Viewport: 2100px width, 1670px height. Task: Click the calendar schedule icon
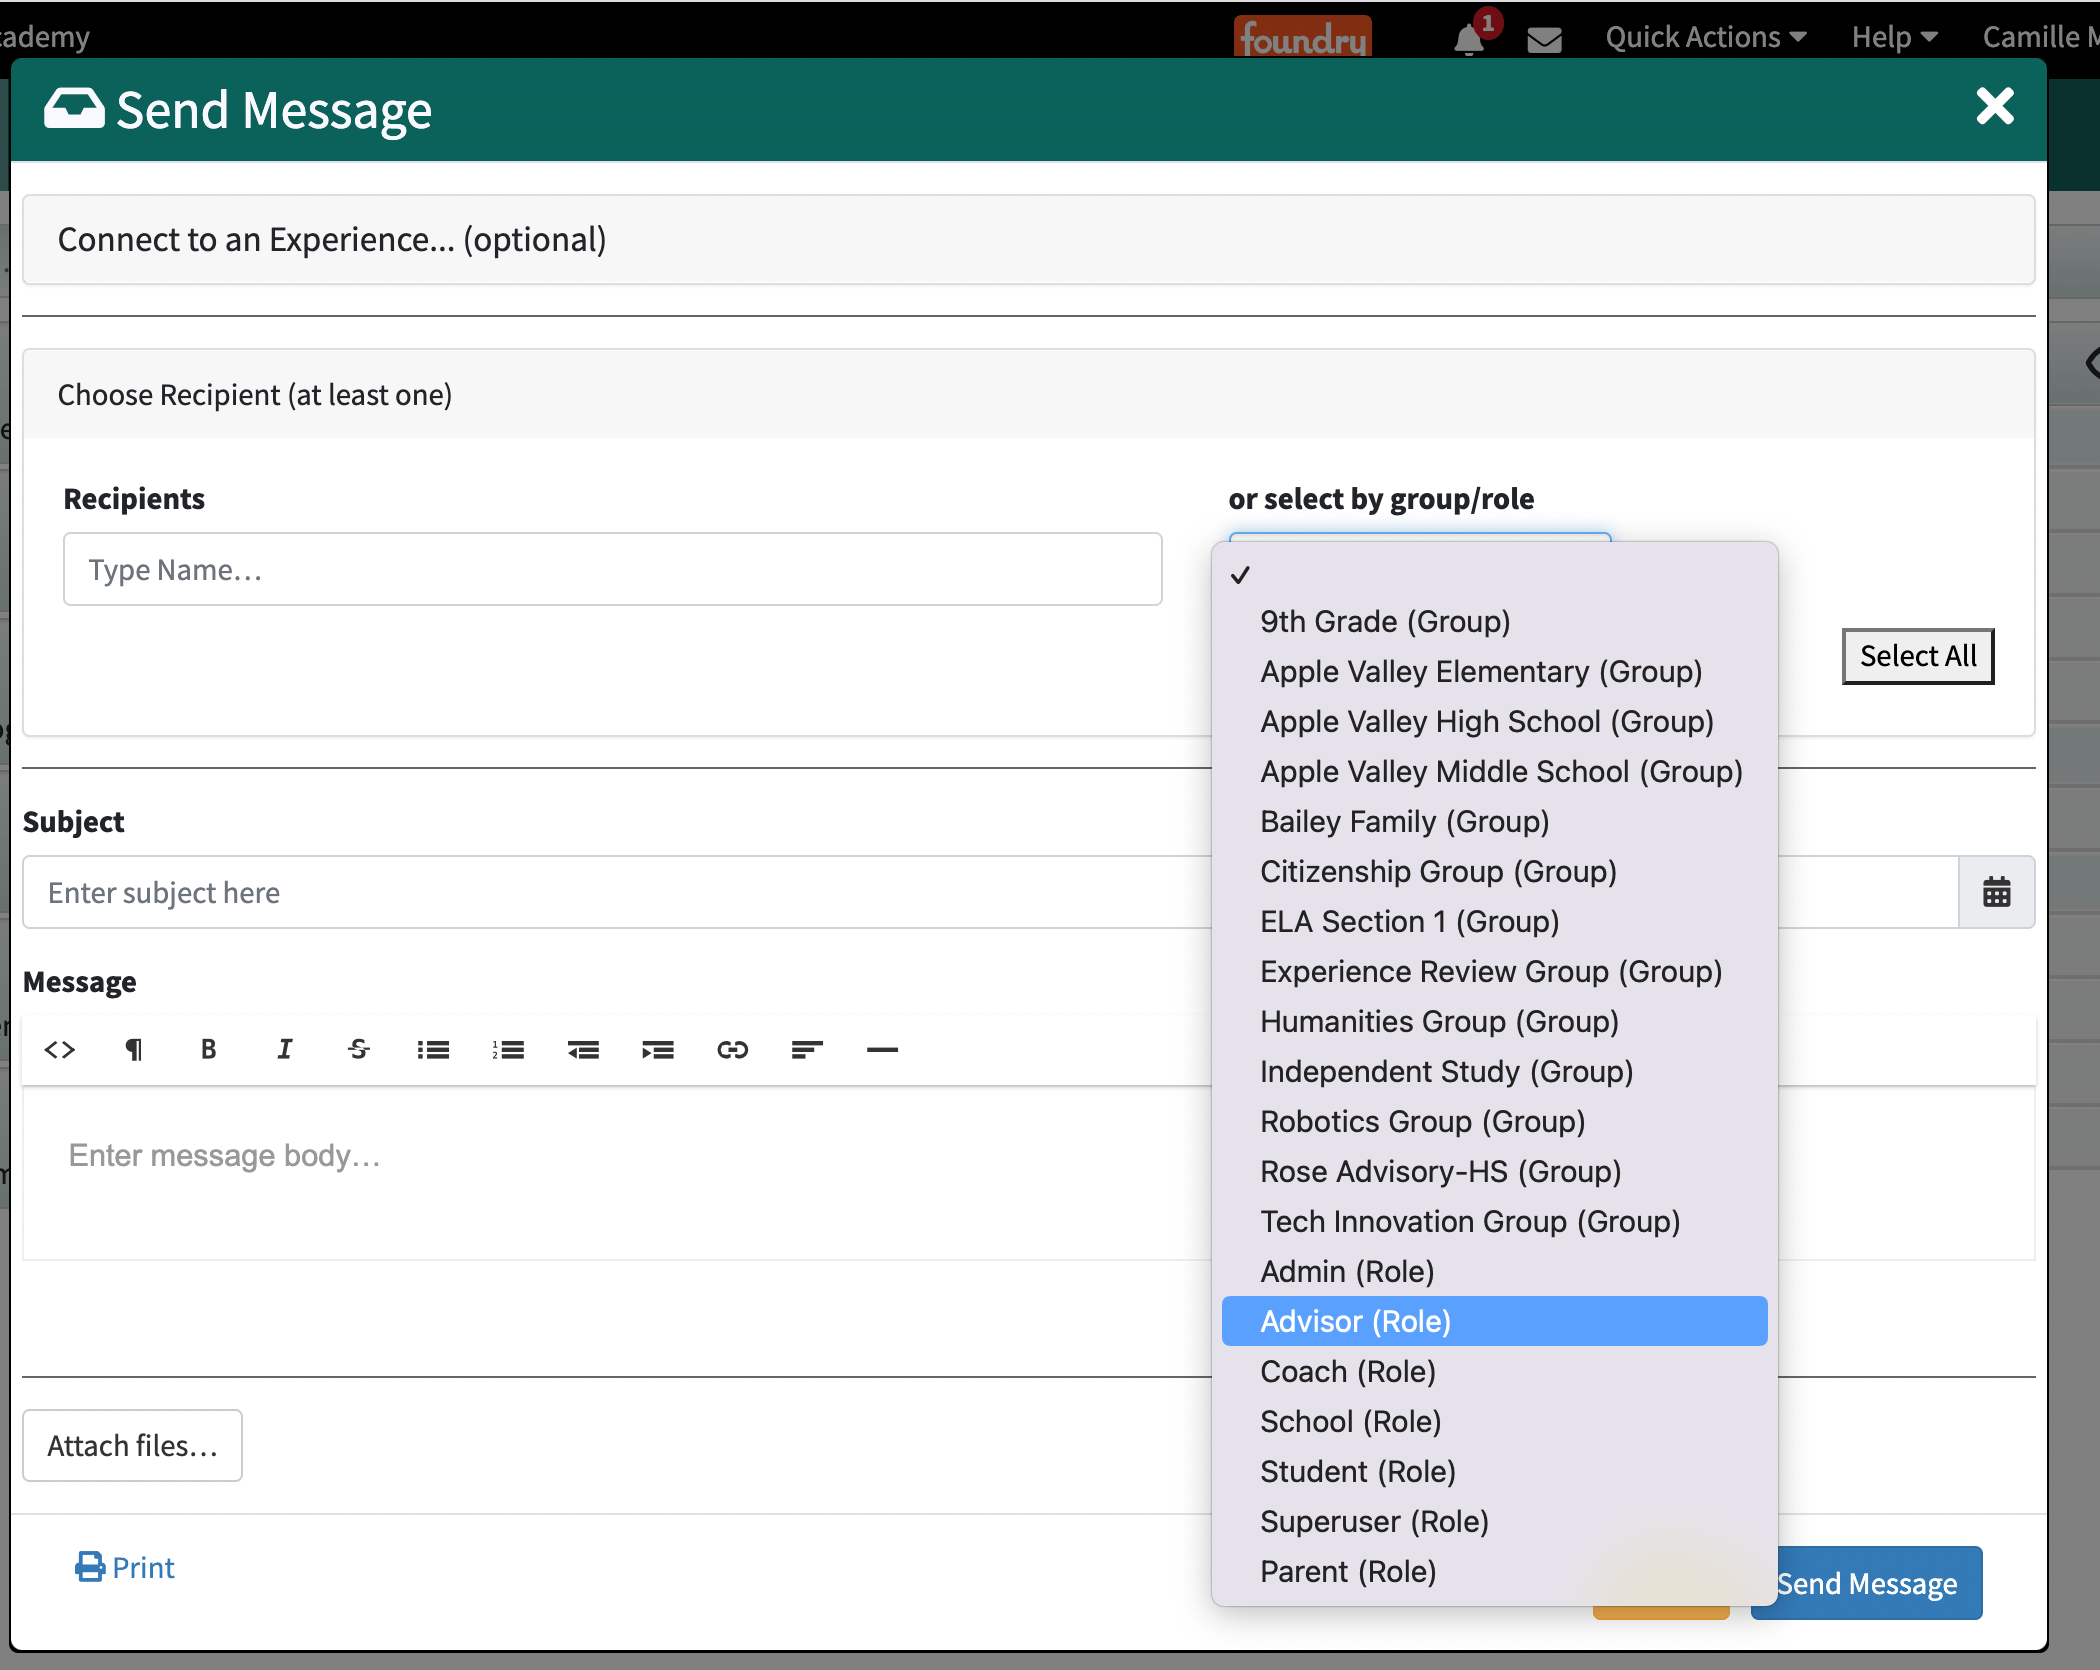point(1996,892)
